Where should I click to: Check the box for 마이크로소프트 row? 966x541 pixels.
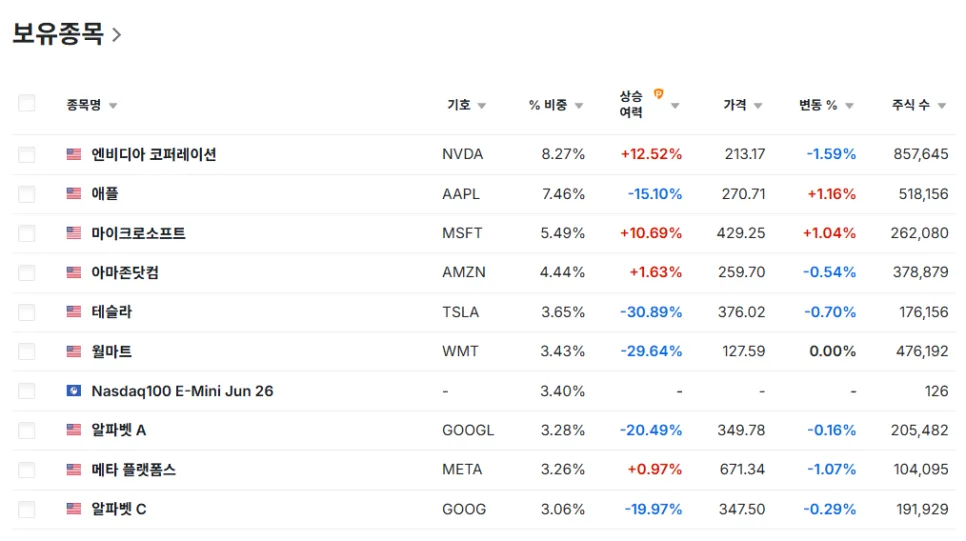(26, 233)
